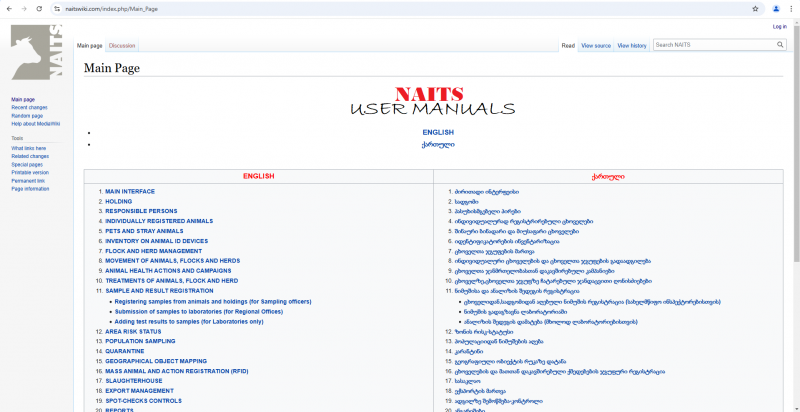The height and width of the screenshot is (412, 800).
Task: Switch to the Discussion tab
Action: coord(122,46)
